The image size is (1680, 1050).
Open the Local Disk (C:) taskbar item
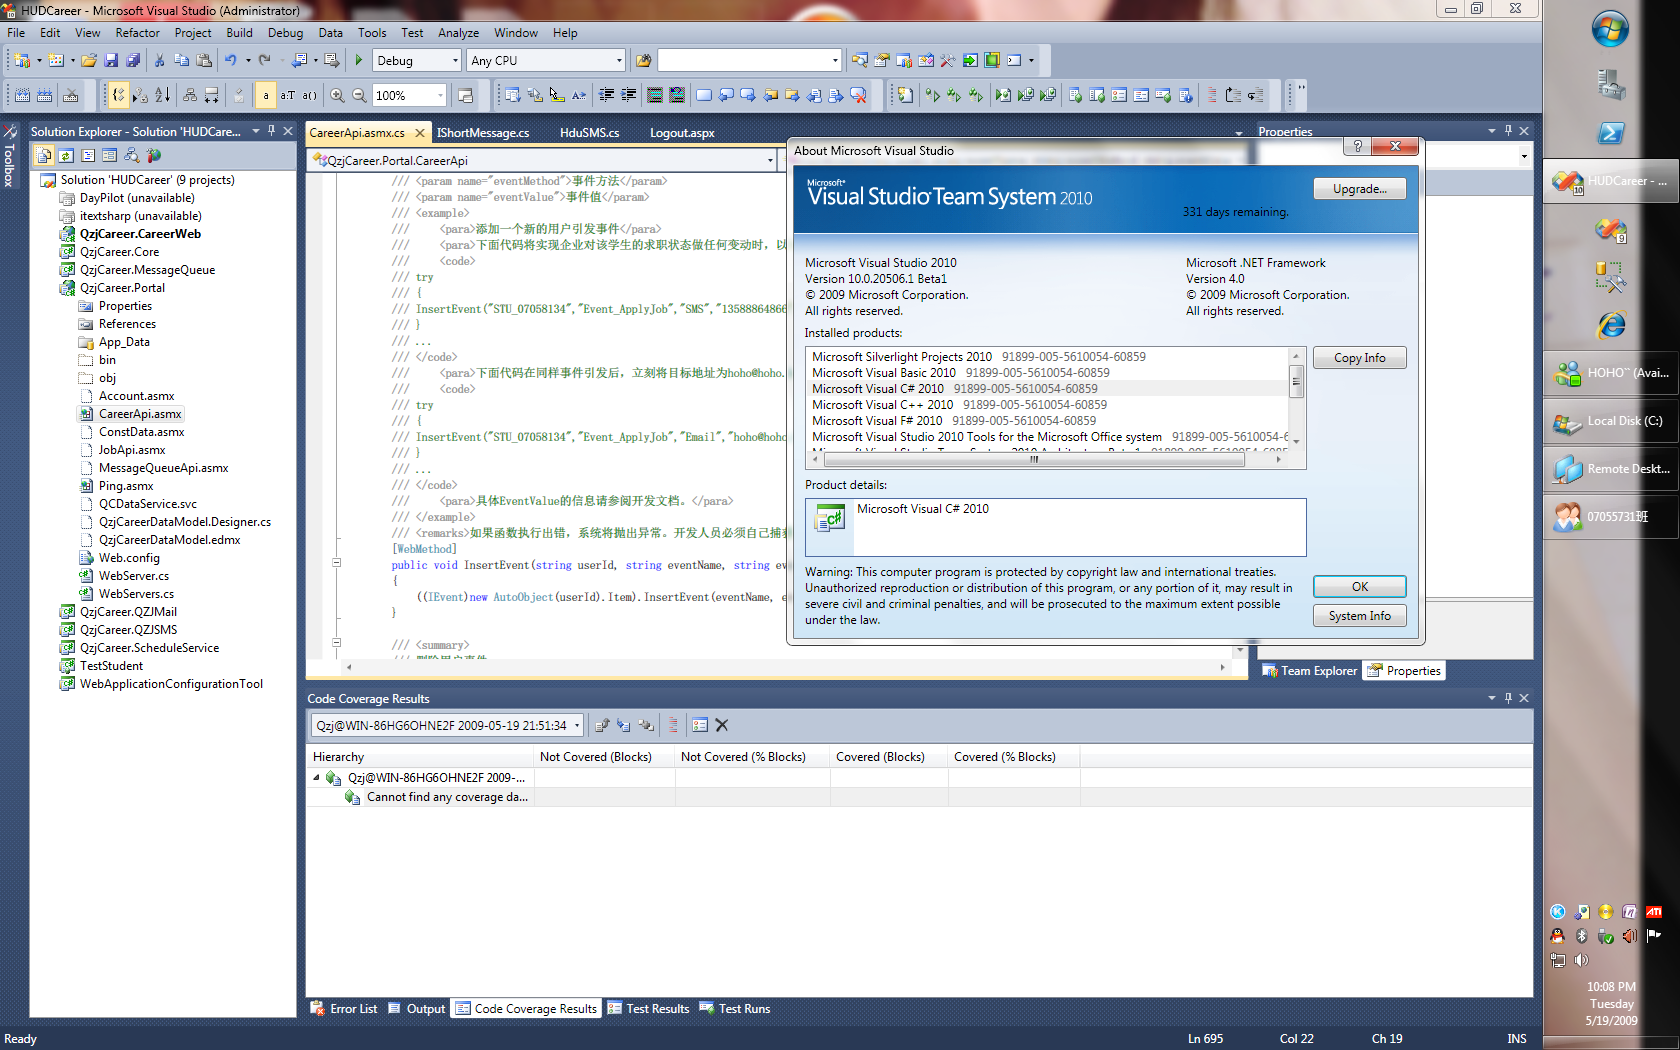coord(1610,421)
